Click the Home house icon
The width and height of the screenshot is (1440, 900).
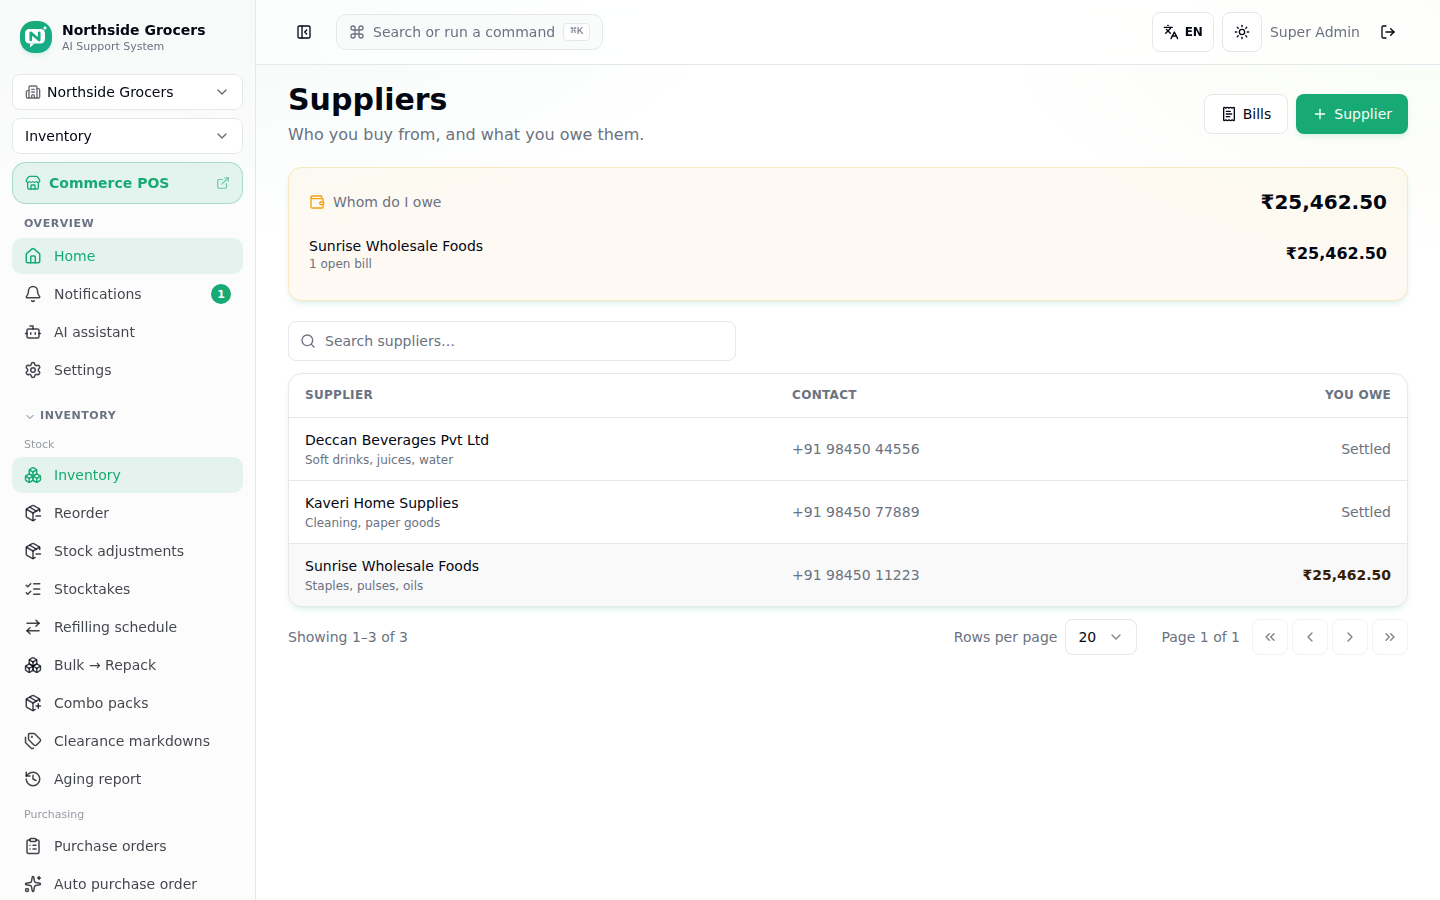tap(33, 256)
